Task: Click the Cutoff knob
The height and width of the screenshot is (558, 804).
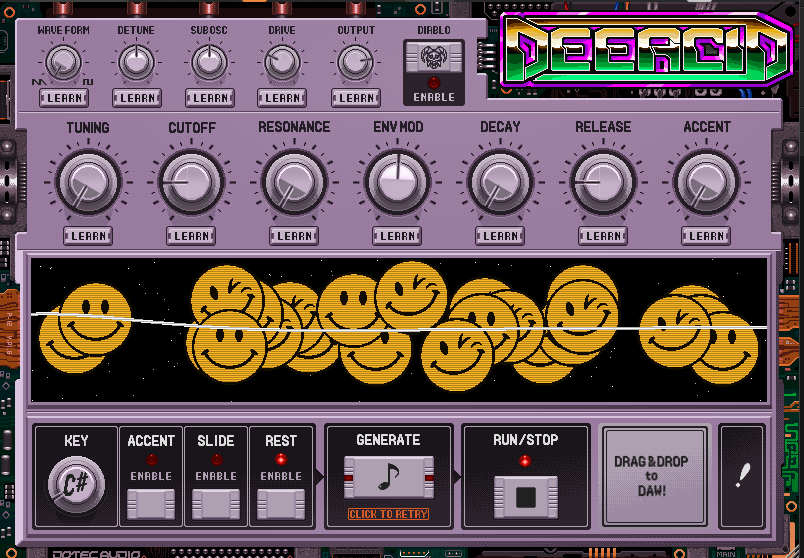Action: [x=191, y=182]
